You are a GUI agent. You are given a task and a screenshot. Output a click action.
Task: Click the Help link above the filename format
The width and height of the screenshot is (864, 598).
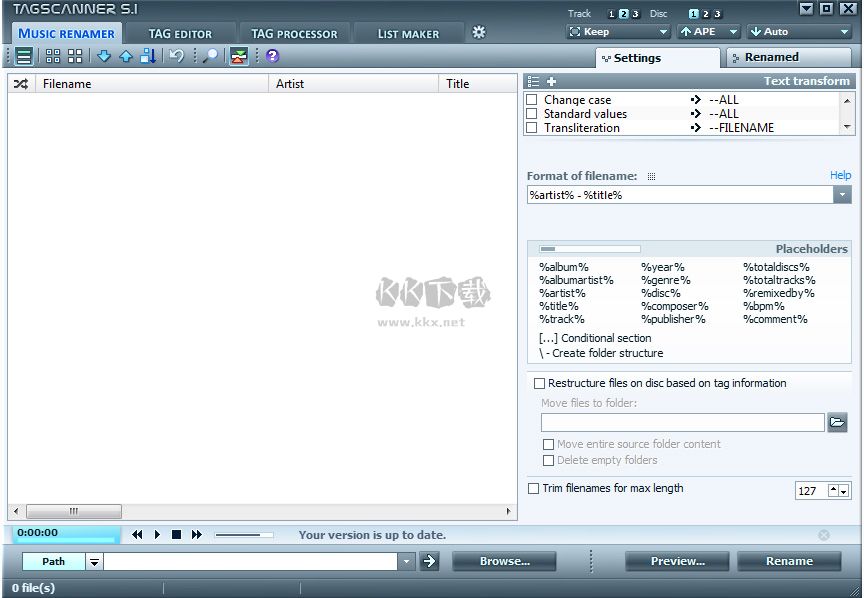click(x=839, y=175)
